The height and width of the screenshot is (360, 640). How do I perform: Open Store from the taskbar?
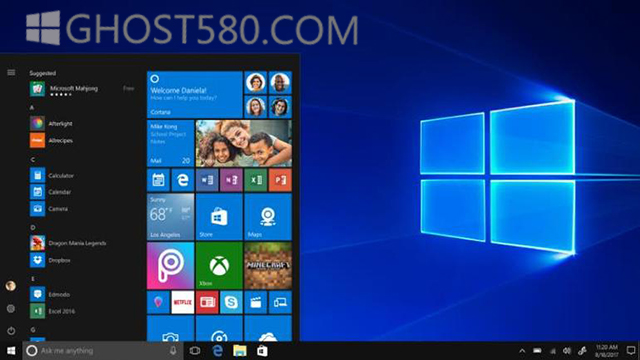click(x=262, y=351)
